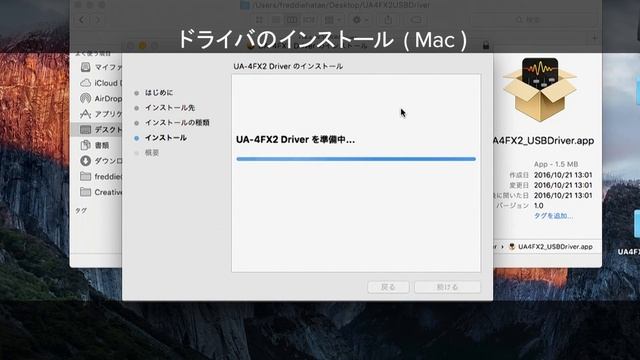
Task: Click the installation progress bar
Action: (x=356, y=159)
